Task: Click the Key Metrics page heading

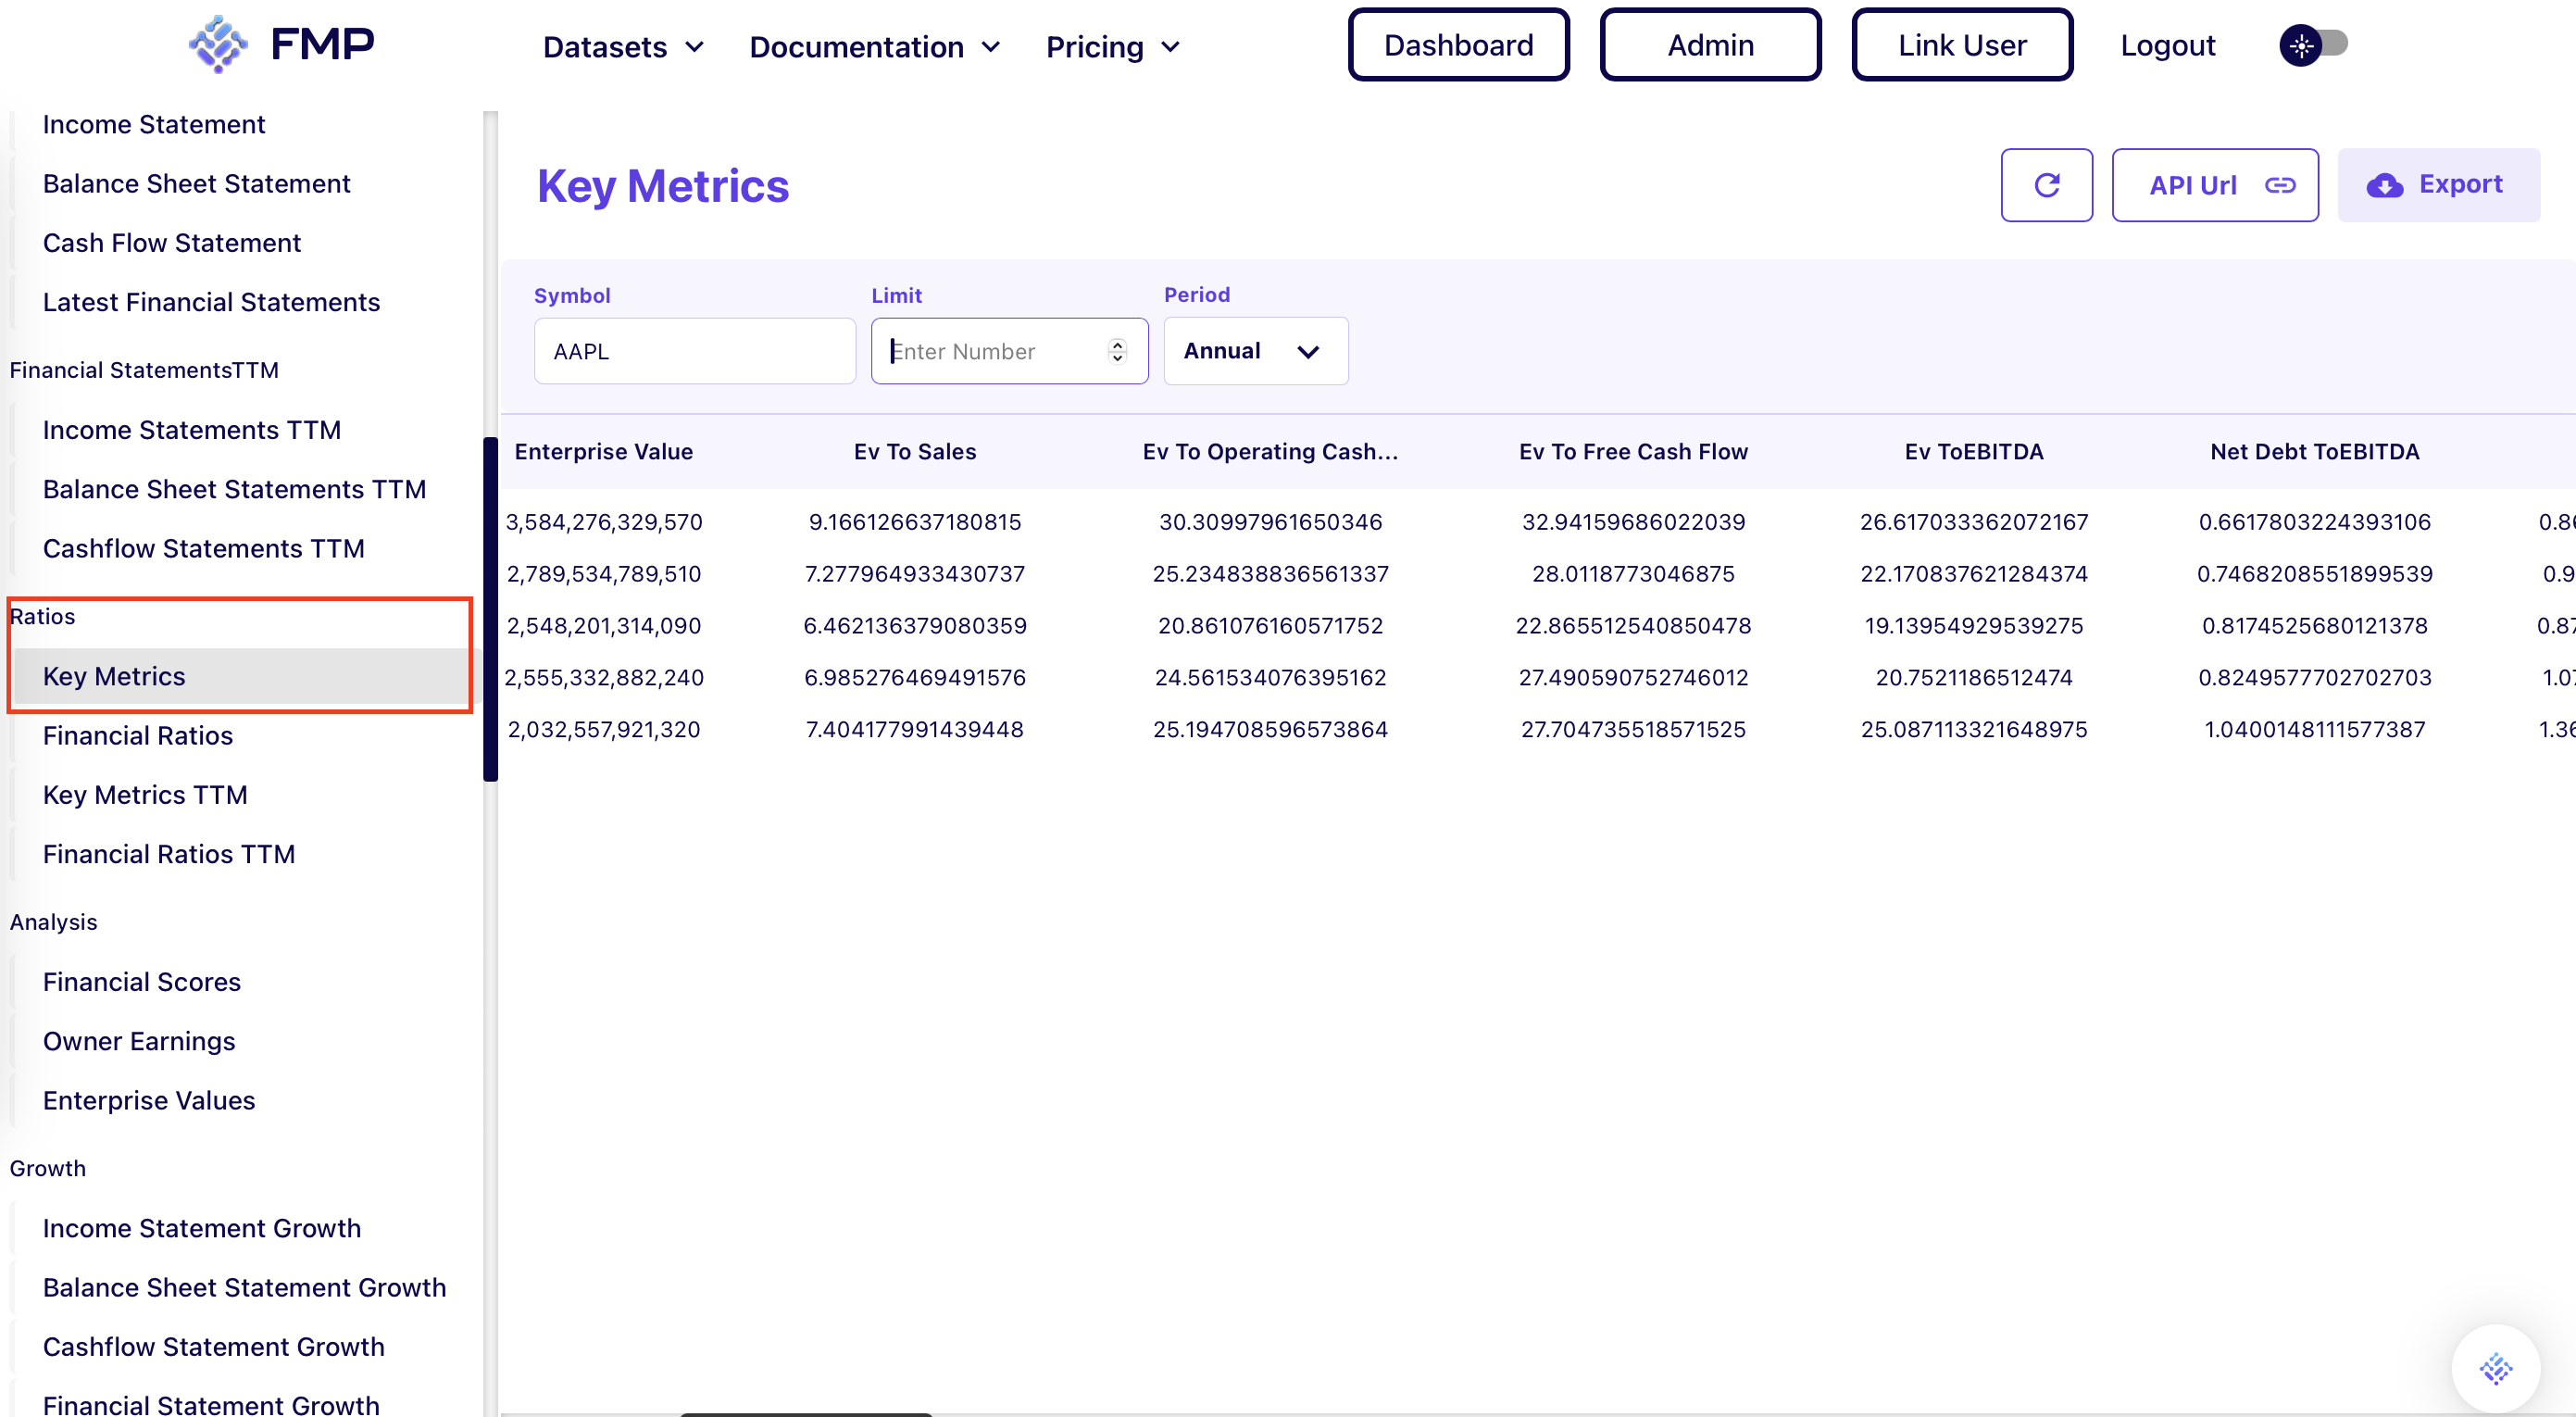Action: click(663, 186)
